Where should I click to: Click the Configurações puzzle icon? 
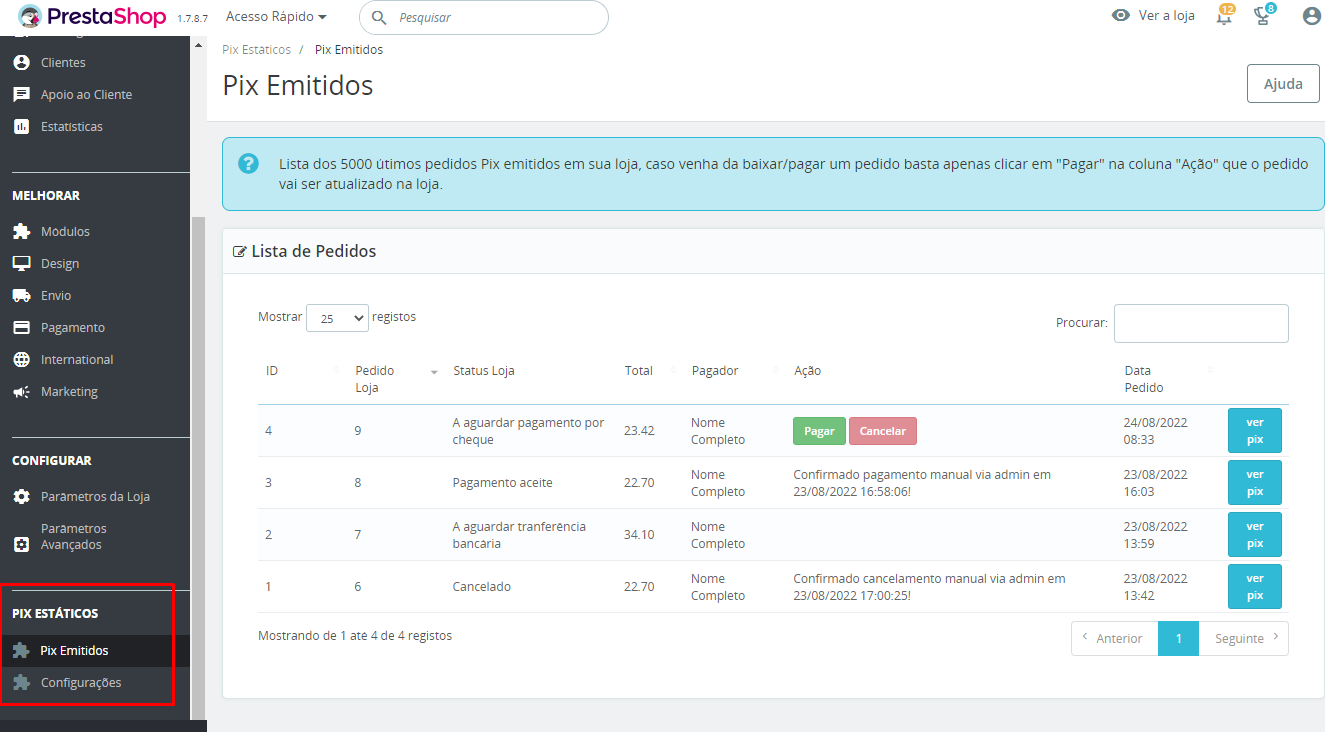[x=21, y=682]
